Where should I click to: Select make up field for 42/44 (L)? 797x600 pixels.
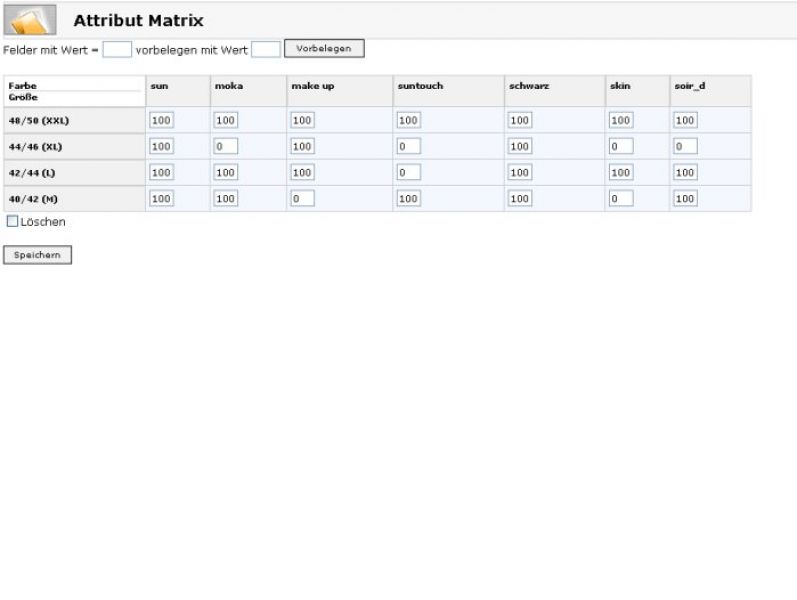[302, 173]
